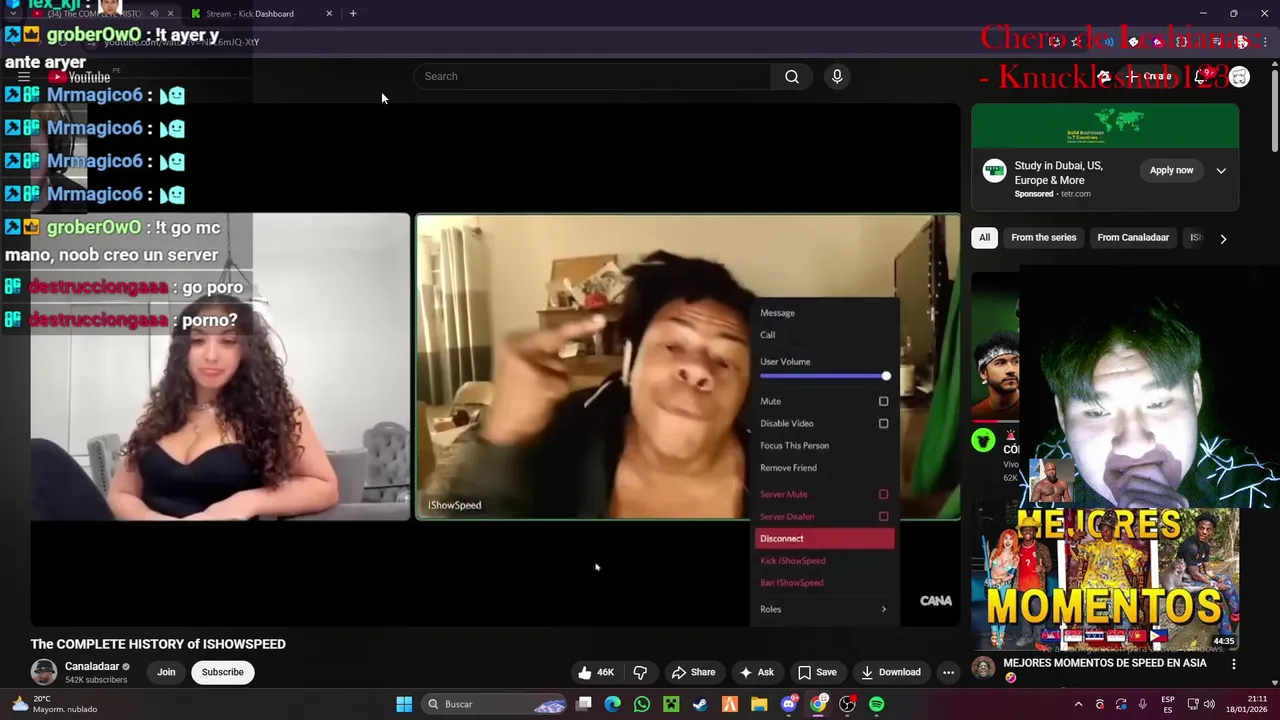Click the search magnifier button
1280x720 pixels.
pos(791,76)
